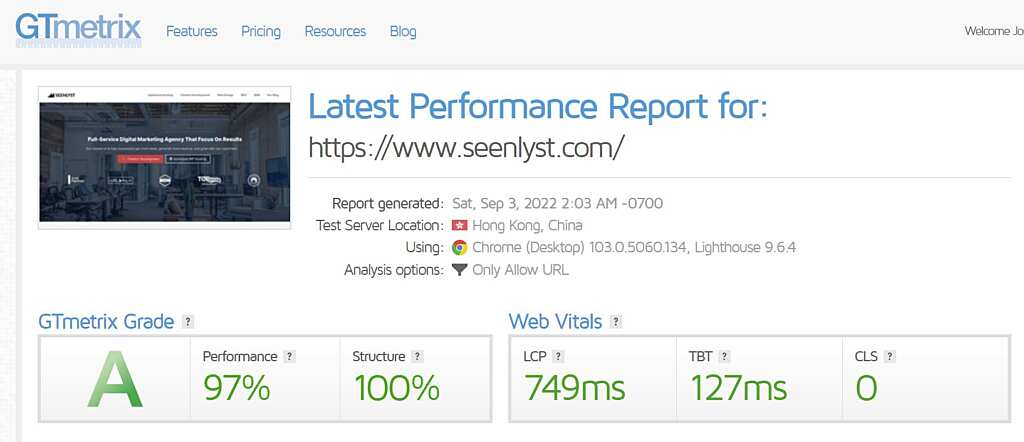Go to the Blog page
The image size is (1024, 442).
[x=403, y=31]
